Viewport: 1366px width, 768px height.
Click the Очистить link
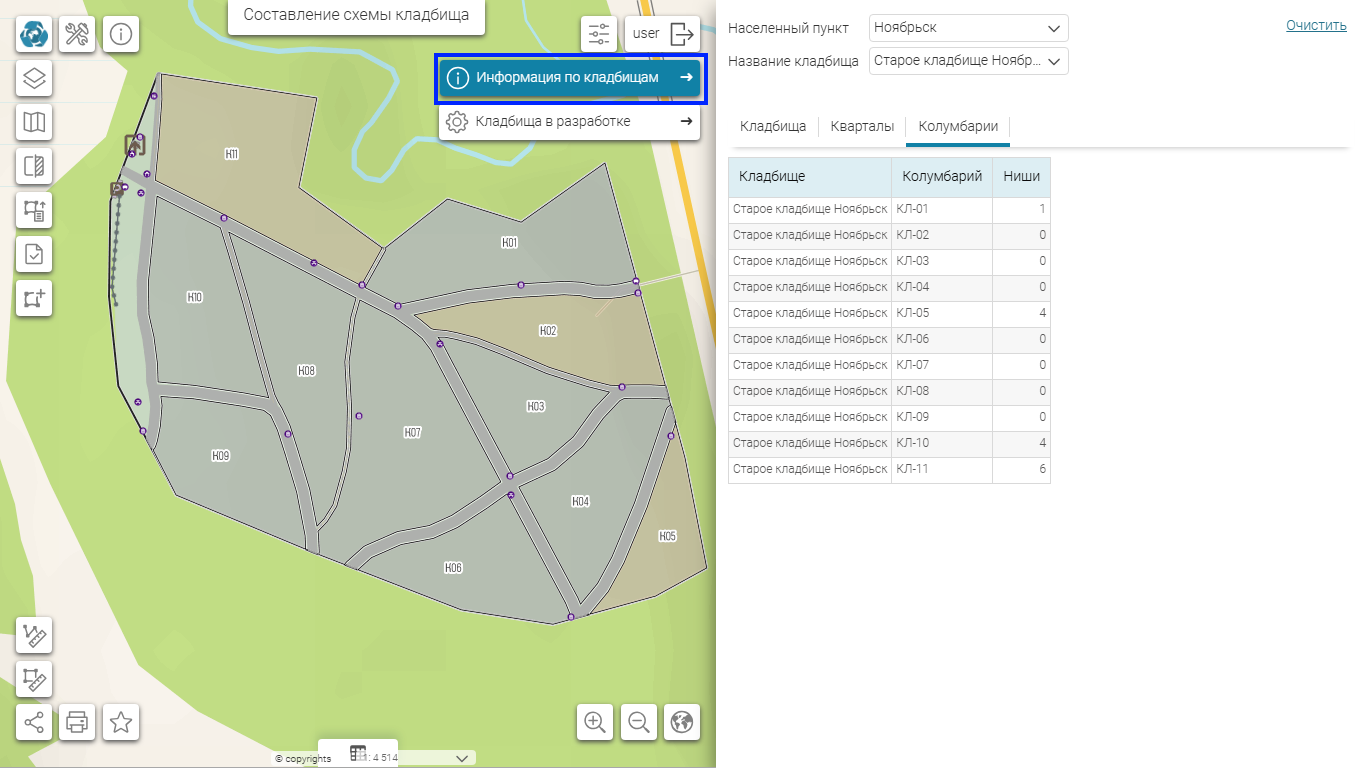[1315, 25]
